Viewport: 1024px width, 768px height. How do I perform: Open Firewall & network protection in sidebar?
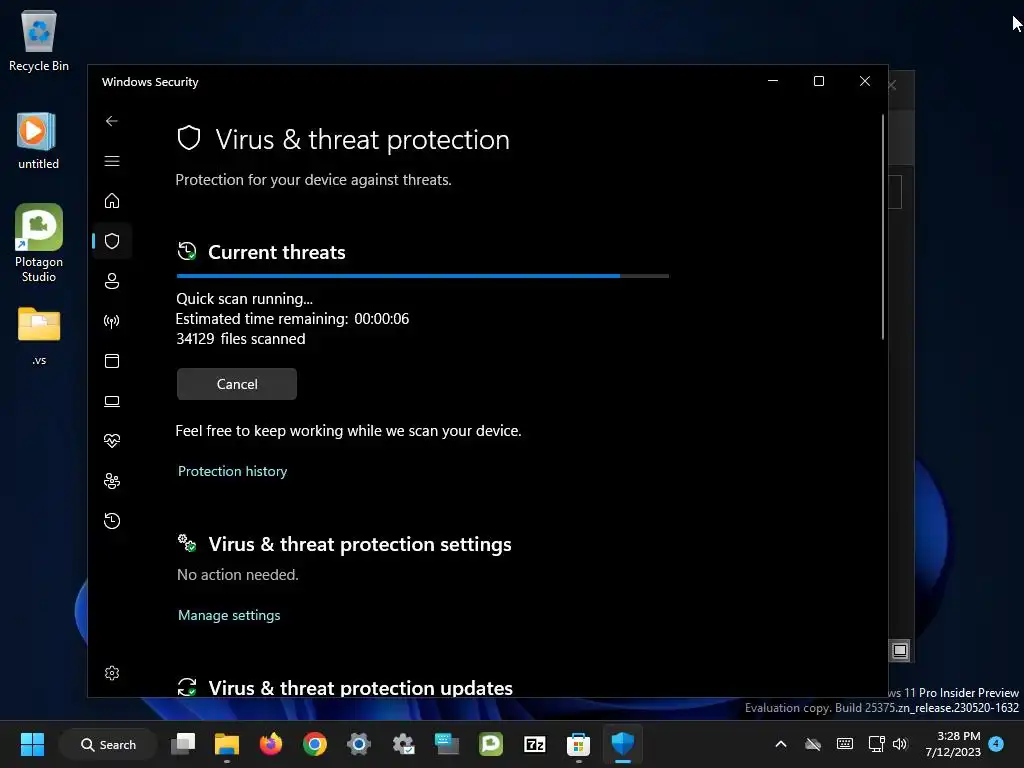112,321
